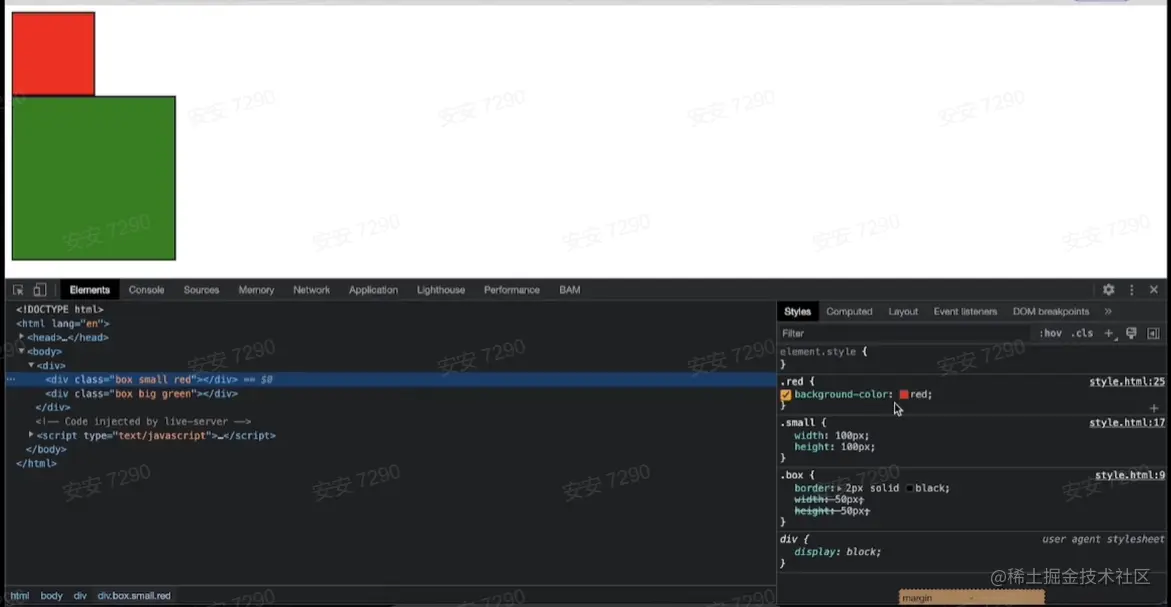The height and width of the screenshot is (607, 1171).
Task: Open the Network tab
Action: (311, 290)
